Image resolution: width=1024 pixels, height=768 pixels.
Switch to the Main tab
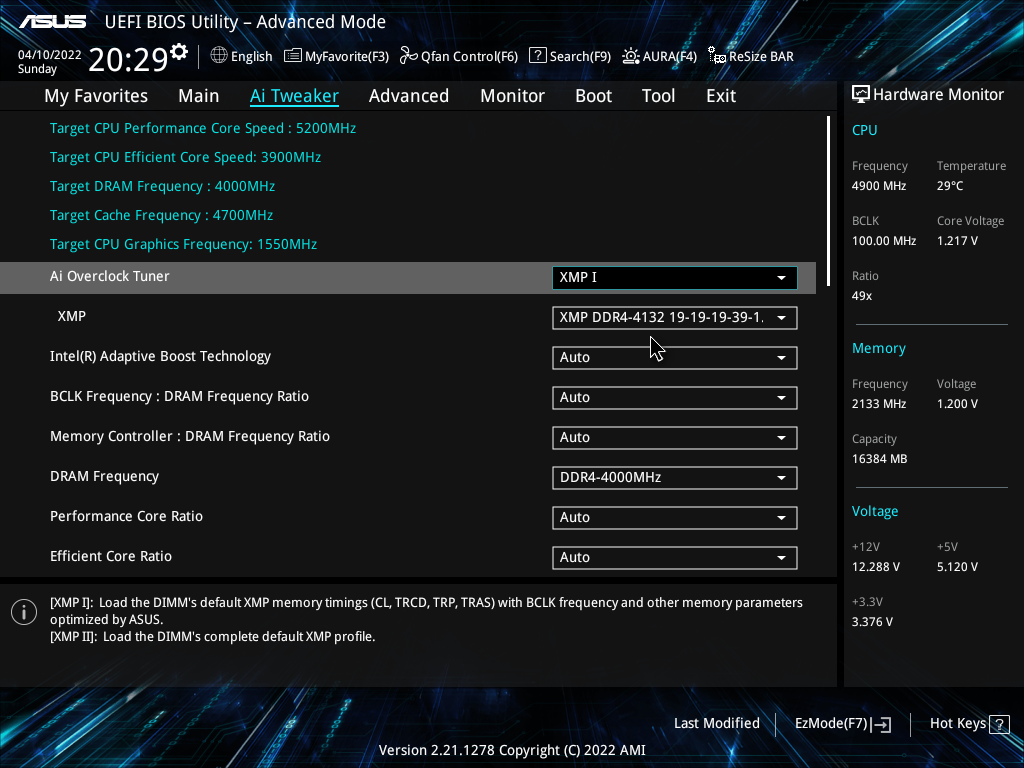tap(199, 96)
